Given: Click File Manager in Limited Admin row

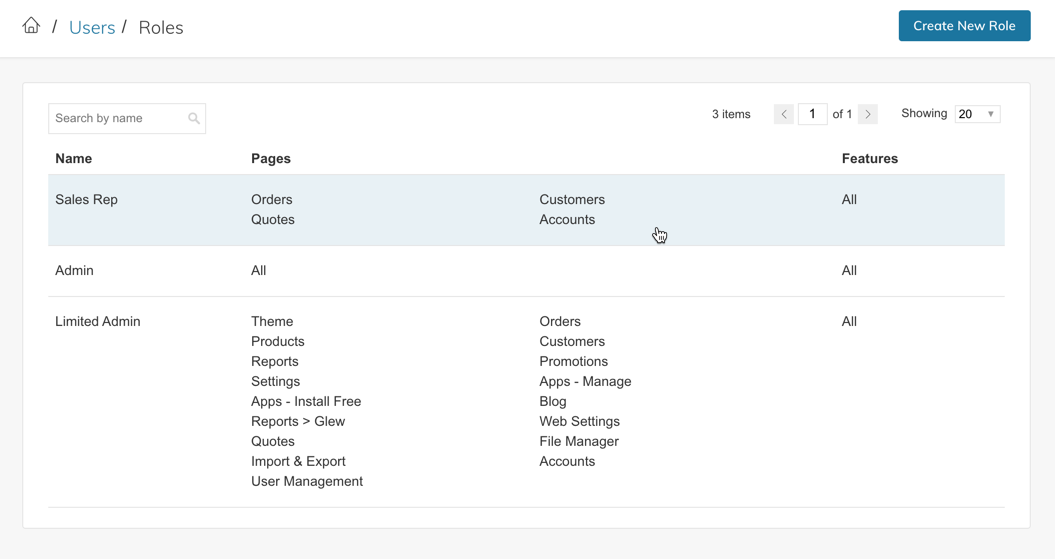Looking at the screenshot, I should (579, 442).
